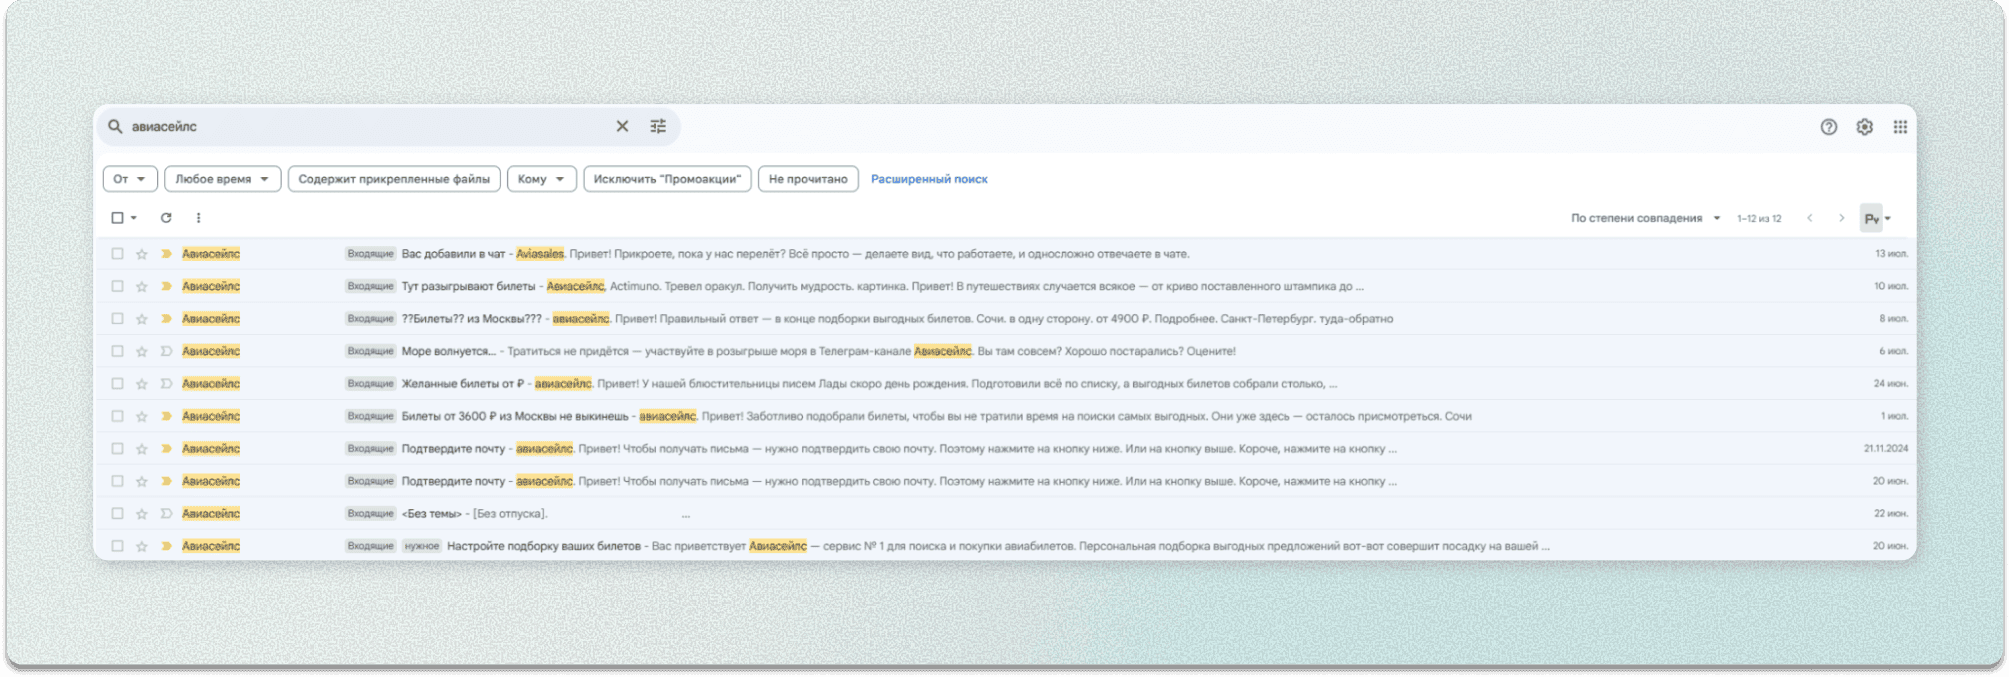The width and height of the screenshot is (2009, 677).
Task: Check the "Настройте подборку ваших билетов" checkbox
Action: tap(117, 546)
